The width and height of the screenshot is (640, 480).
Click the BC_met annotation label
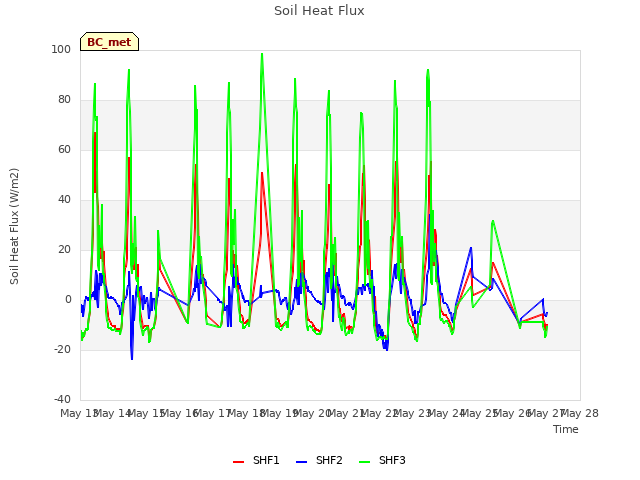(x=109, y=42)
